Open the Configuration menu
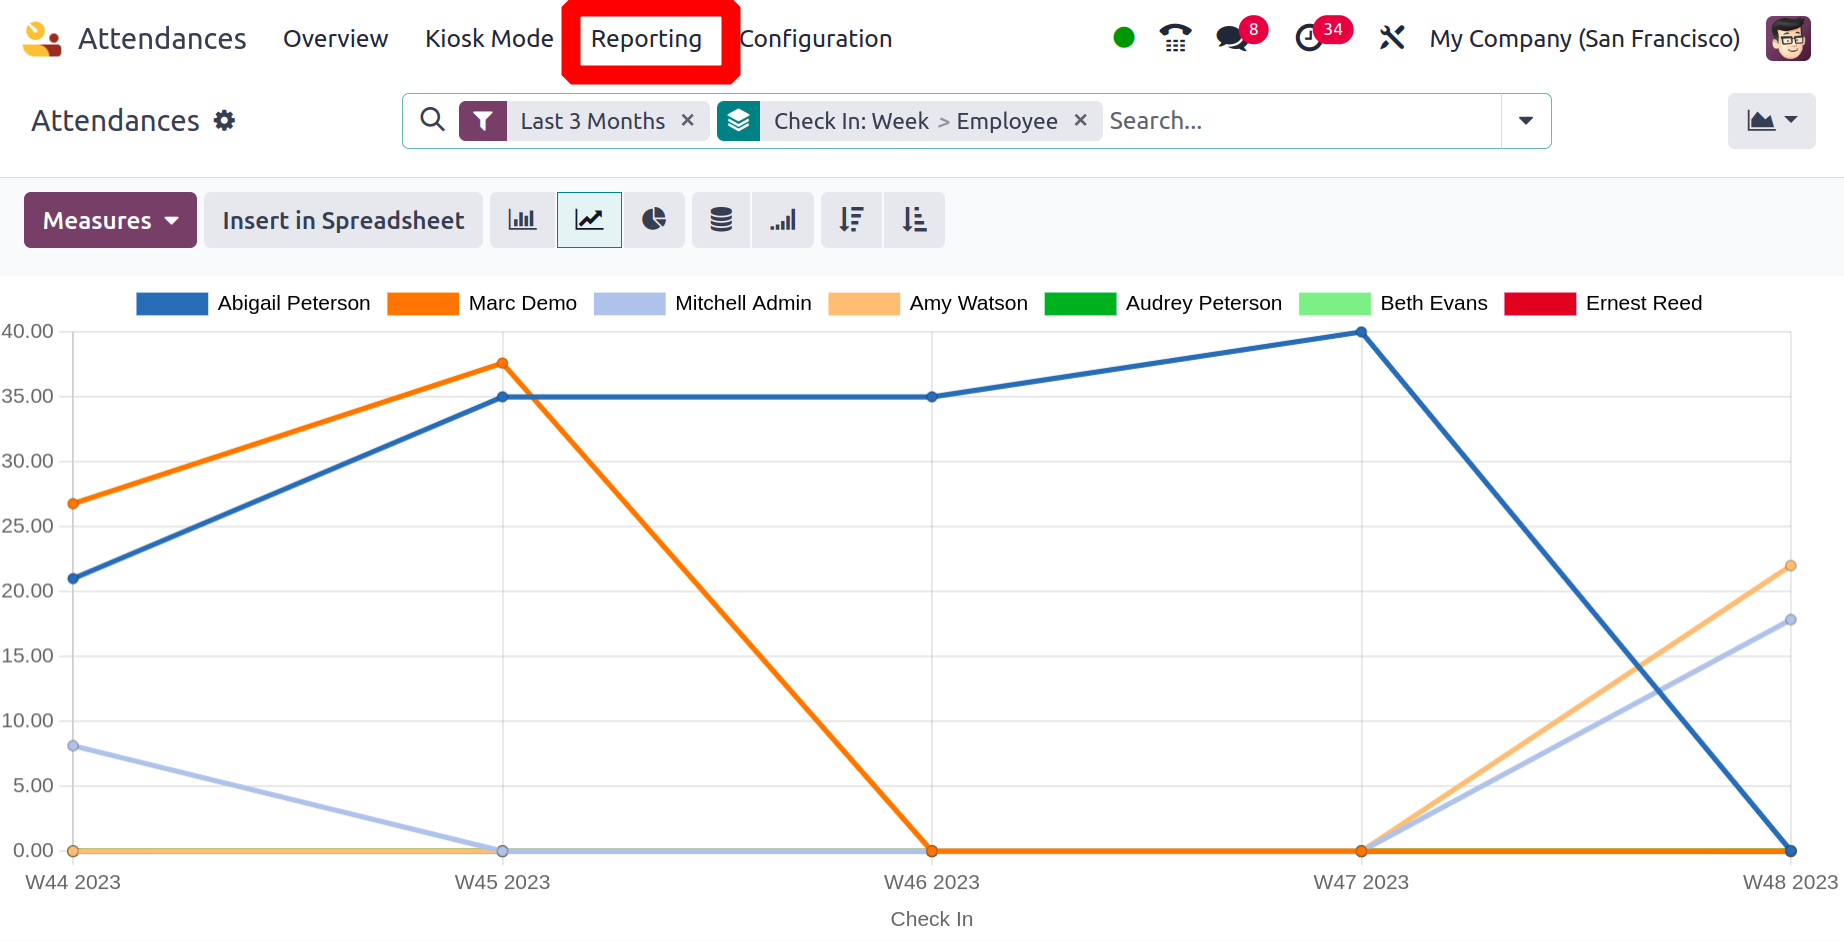The image size is (1844, 942). (x=815, y=39)
